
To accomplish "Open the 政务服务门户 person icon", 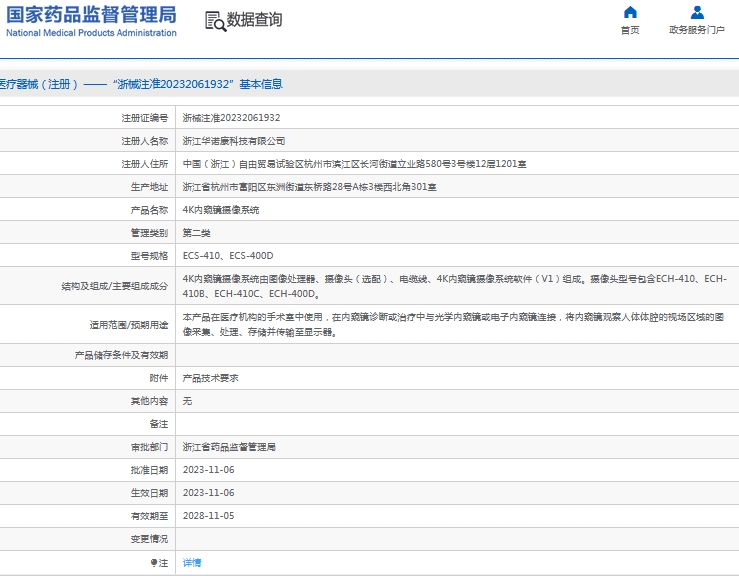I will pyautogui.click(x=697, y=12).
